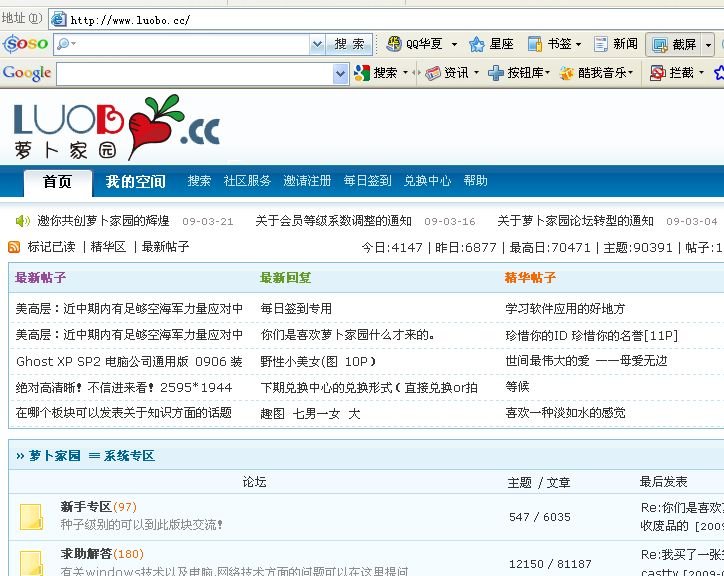The height and width of the screenshot is (576, 724).
Task: Open post 世间最伟大的爱 ——母爱无边
Action: pyautogui.click(x=586, y=361)
